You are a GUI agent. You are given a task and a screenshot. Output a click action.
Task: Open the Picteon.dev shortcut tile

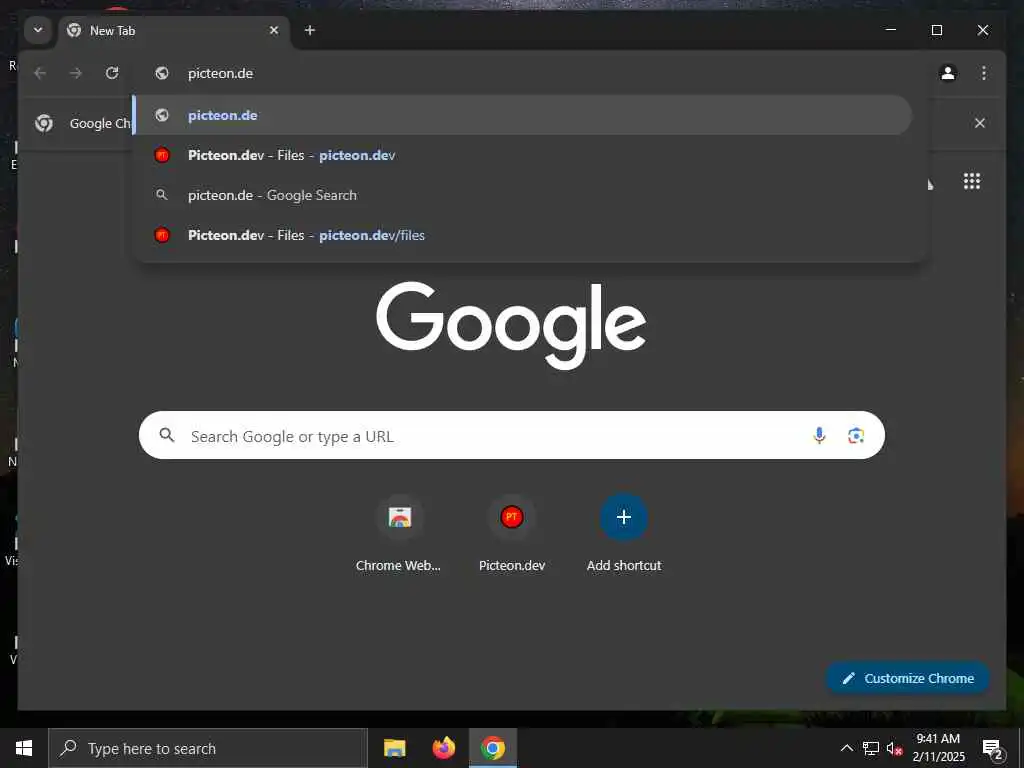click(511, 533)
